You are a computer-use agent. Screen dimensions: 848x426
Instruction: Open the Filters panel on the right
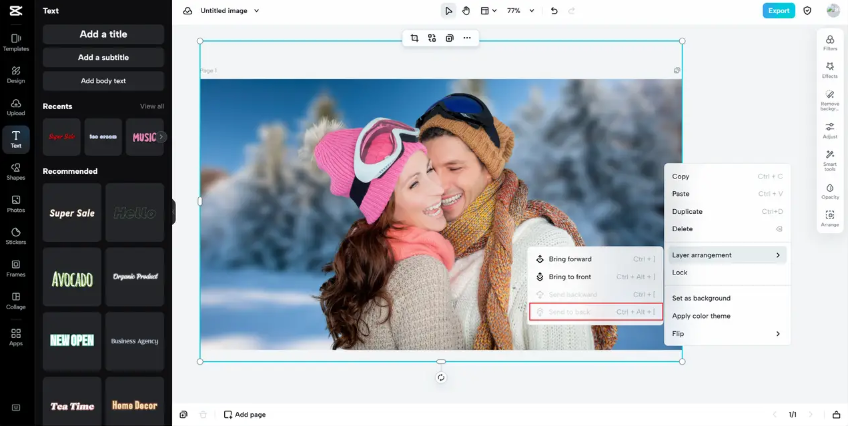pos(830,43)
